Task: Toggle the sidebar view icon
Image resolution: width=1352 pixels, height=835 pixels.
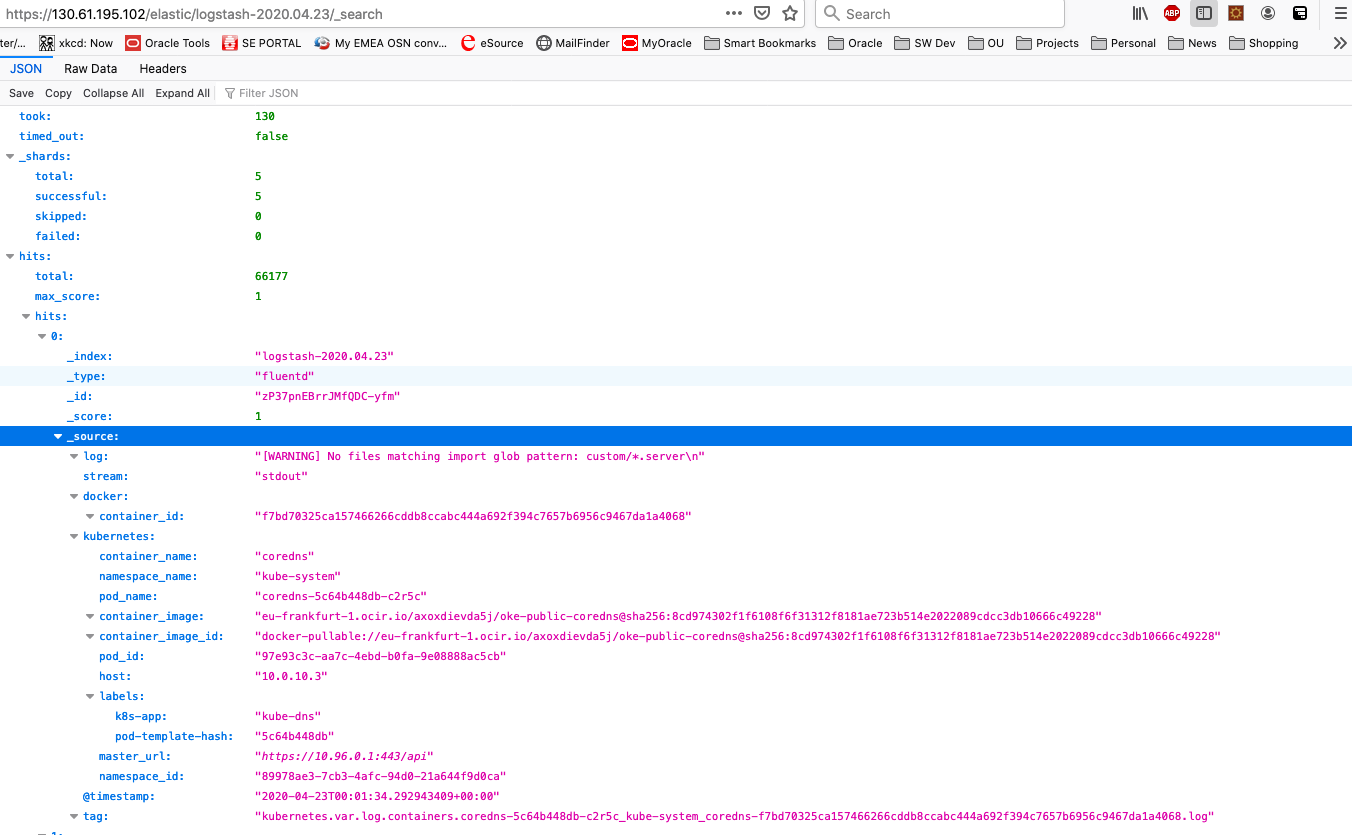Action: pyautogui.click(x=1204, y=14)
